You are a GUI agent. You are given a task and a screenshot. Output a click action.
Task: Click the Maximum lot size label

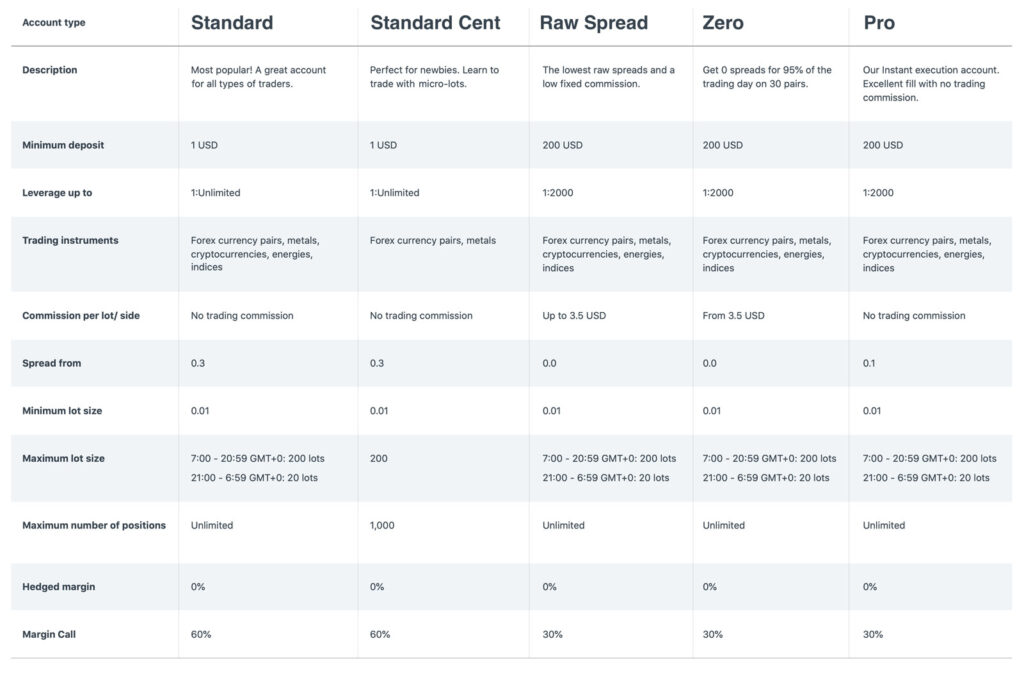pyautogui.click(x=63, y=459)
